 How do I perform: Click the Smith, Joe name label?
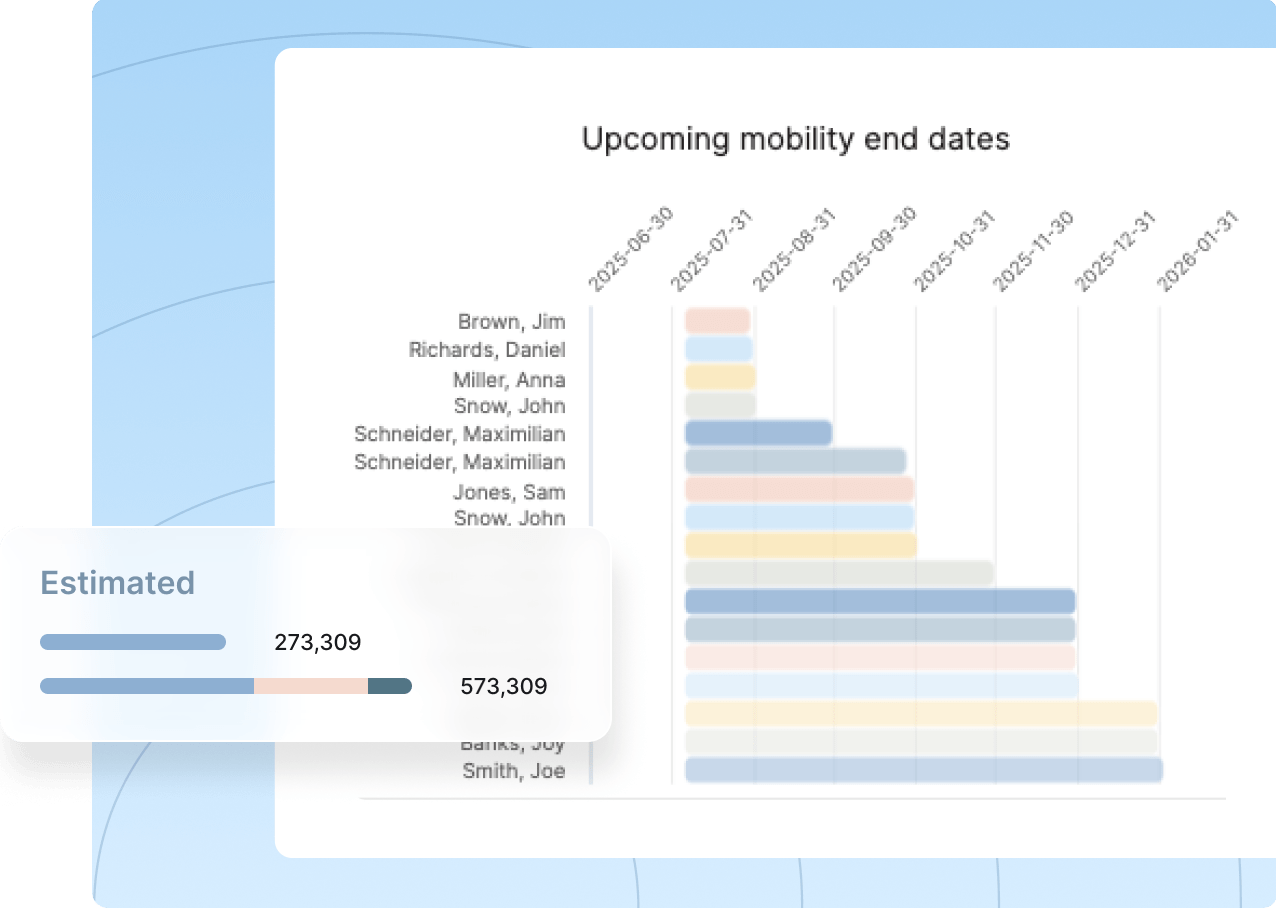click(x=513, y=771)
